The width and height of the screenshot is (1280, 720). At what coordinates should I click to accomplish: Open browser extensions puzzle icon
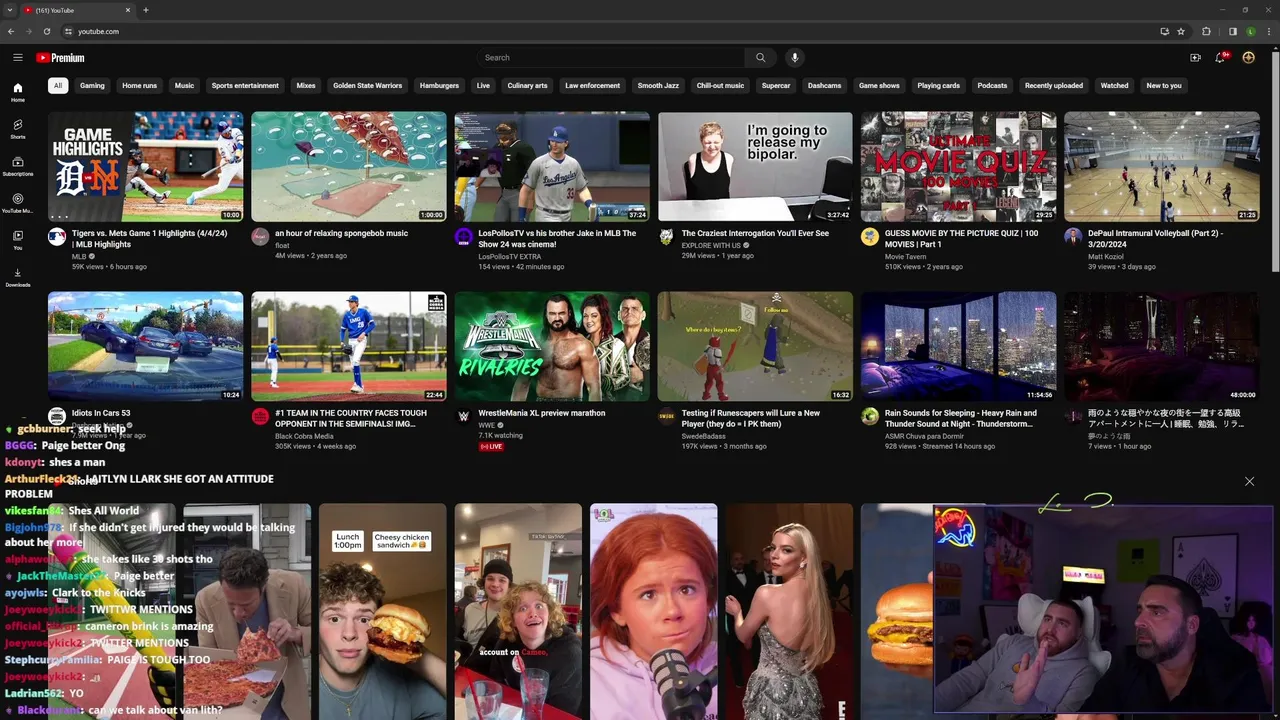[1206, 31]
